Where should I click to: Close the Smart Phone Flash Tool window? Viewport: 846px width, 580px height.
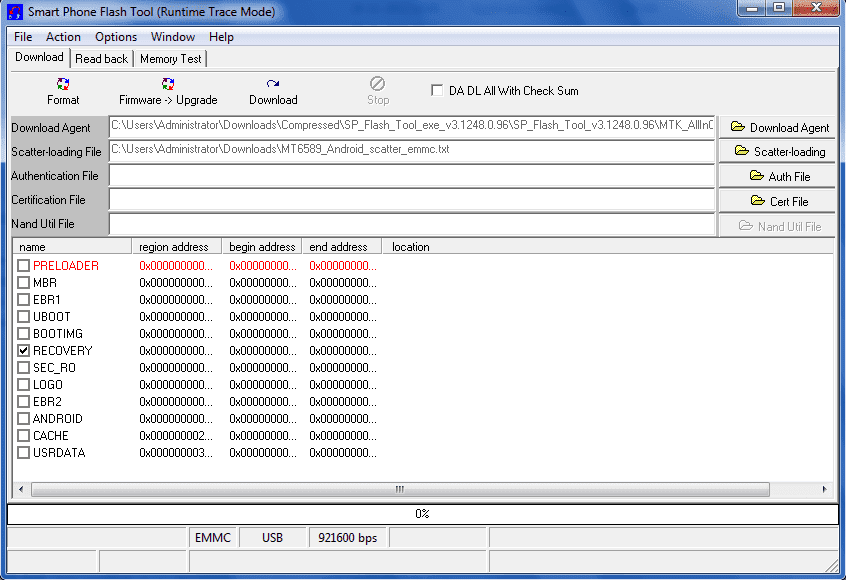click(x=816, y=8)
